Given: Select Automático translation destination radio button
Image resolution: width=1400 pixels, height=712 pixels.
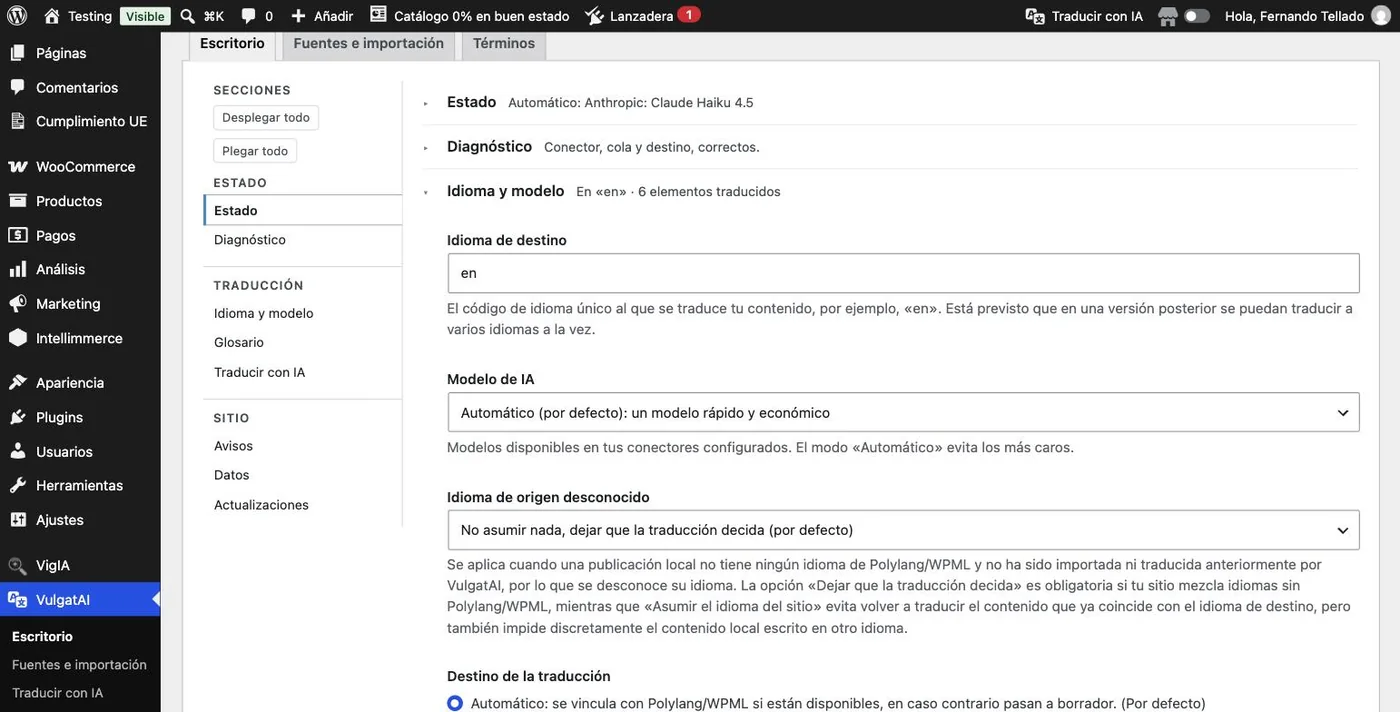Looking at the screenshot, I should coord(455,703).
